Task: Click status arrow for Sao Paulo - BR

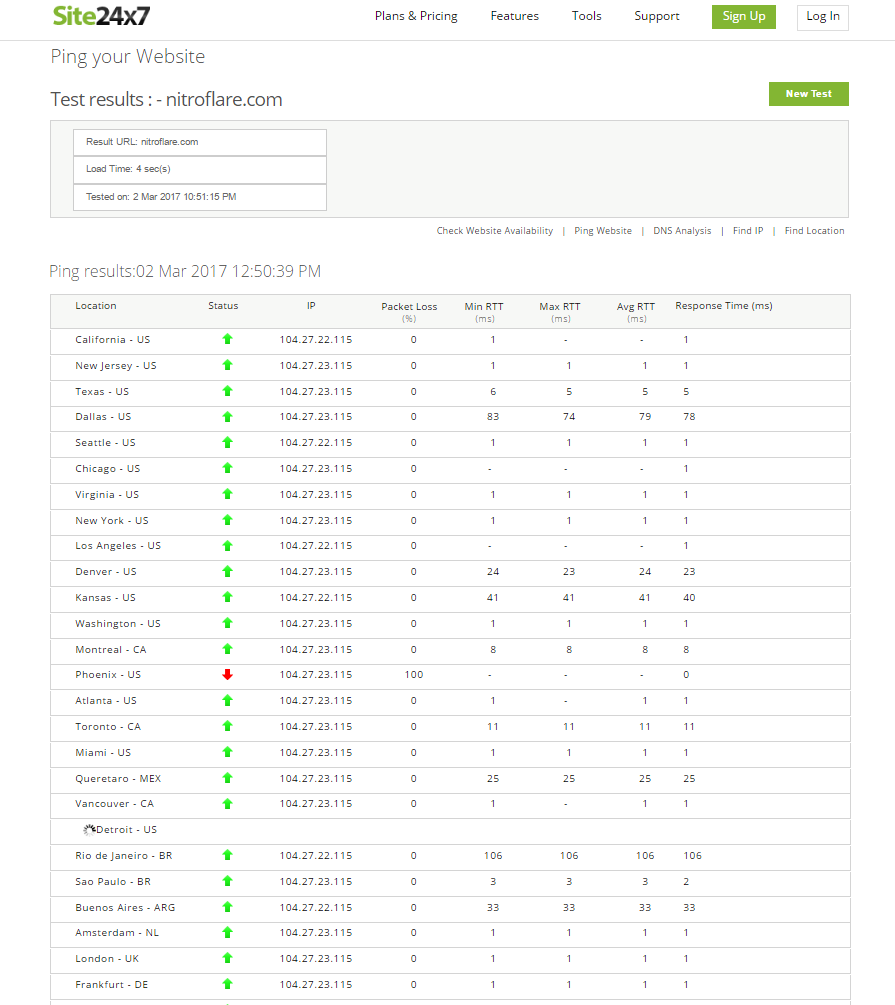Action: (227, 881)
